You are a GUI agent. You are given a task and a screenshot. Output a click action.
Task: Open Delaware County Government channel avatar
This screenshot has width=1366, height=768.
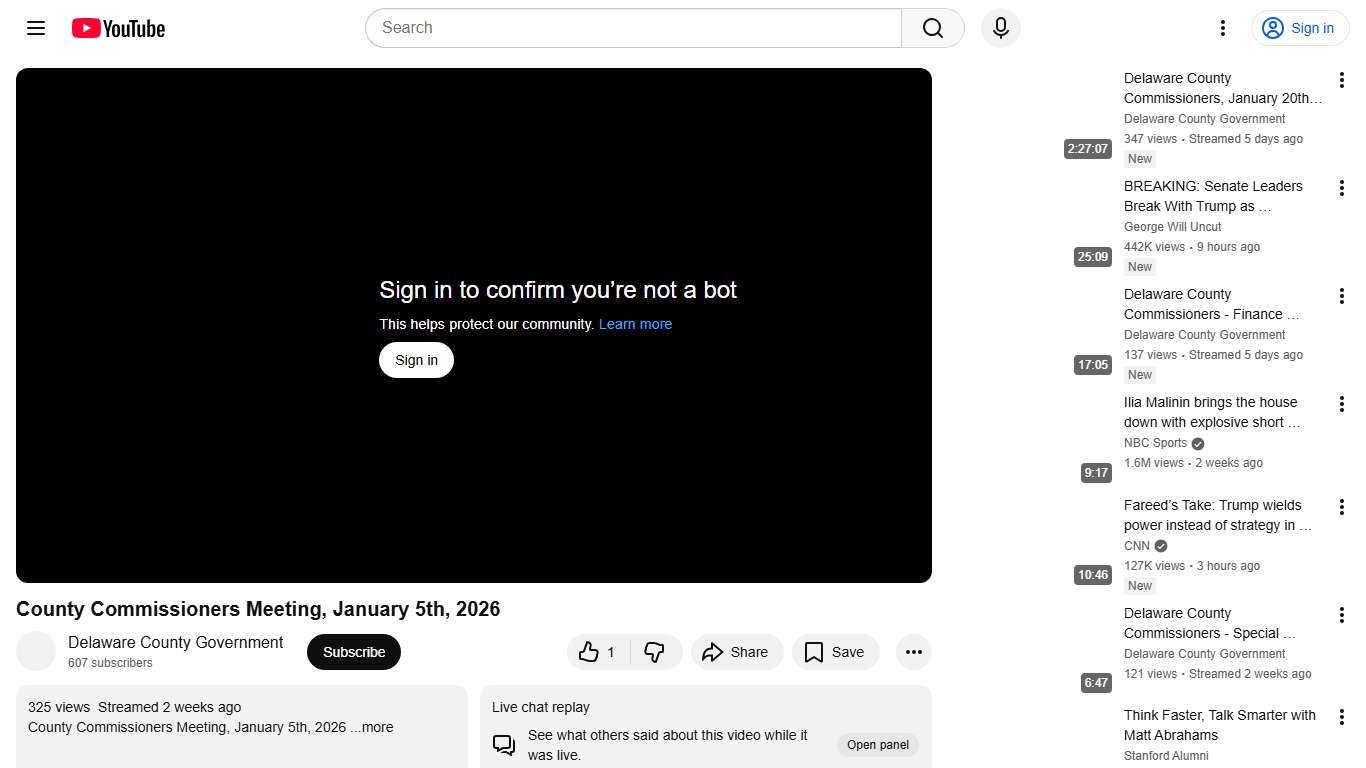click(36, 652)
